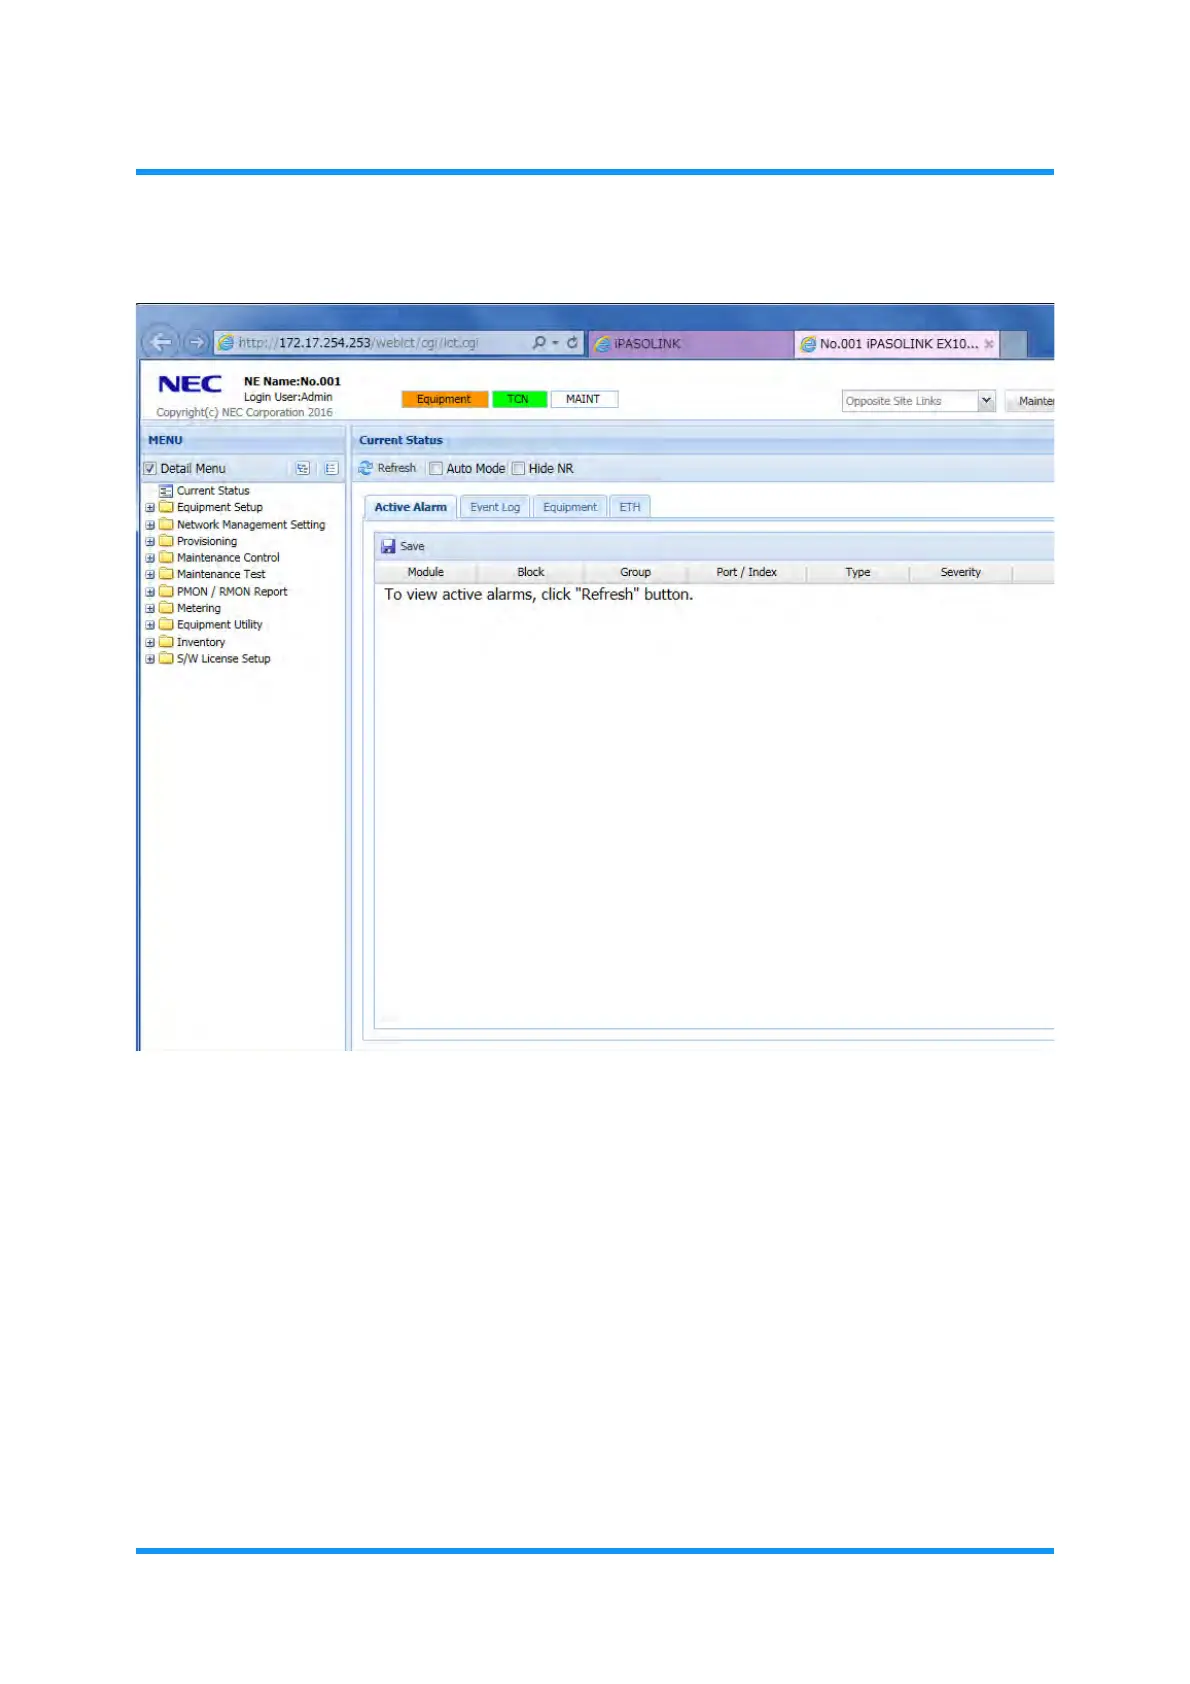Click the address bar search magnifier icon
This screenshot has height=1684, width=1190.
(x=539, y=342)
